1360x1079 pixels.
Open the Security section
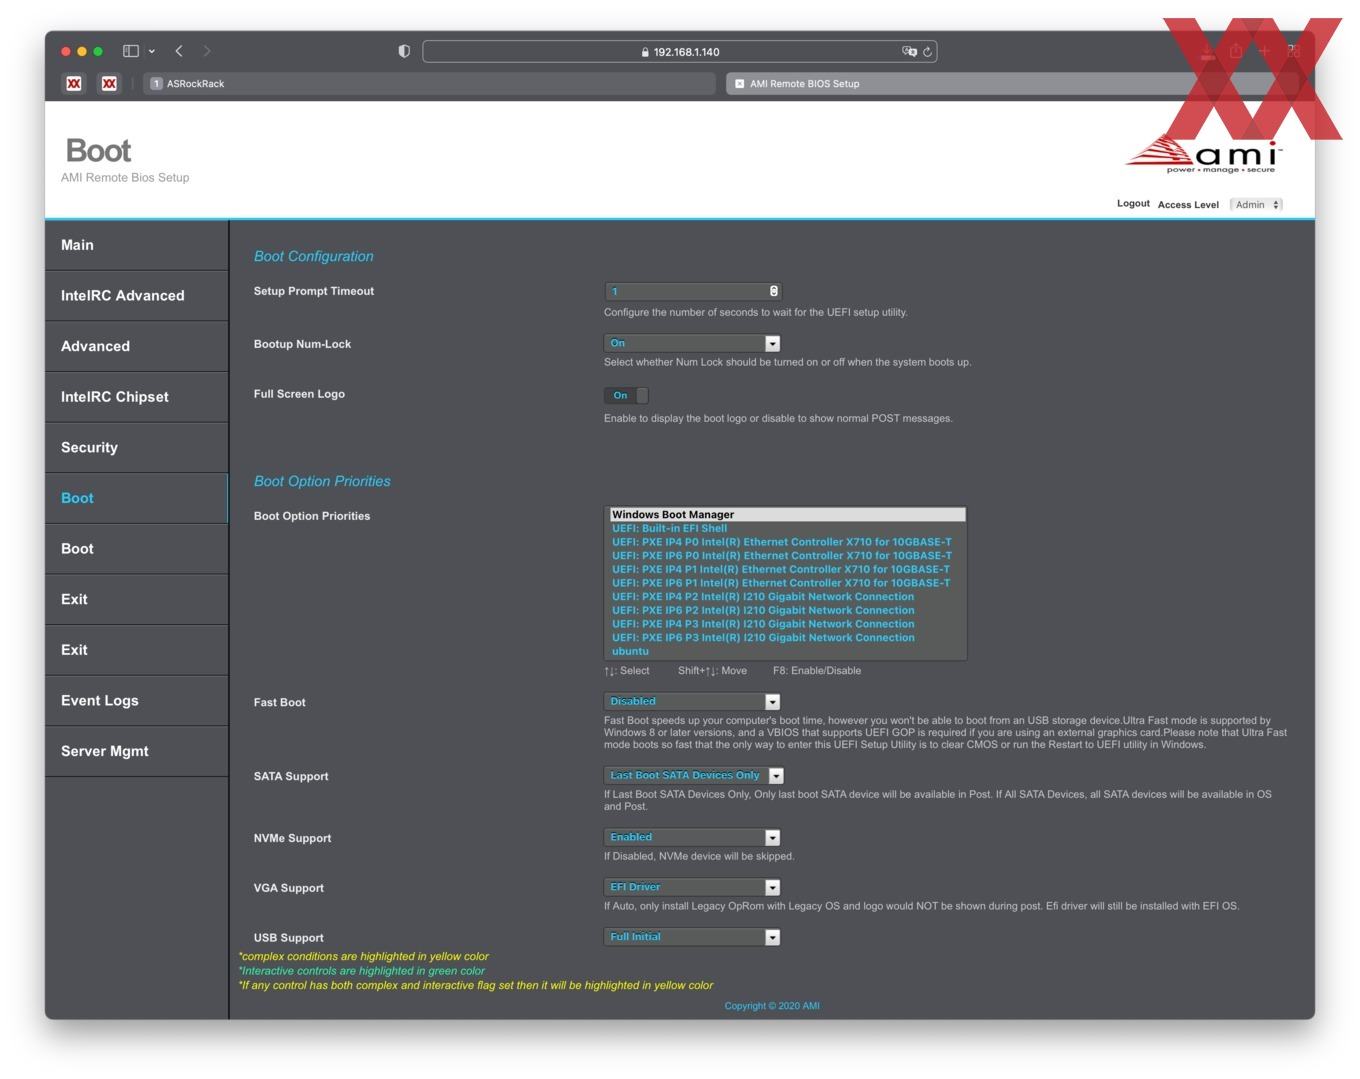point(137,447)
